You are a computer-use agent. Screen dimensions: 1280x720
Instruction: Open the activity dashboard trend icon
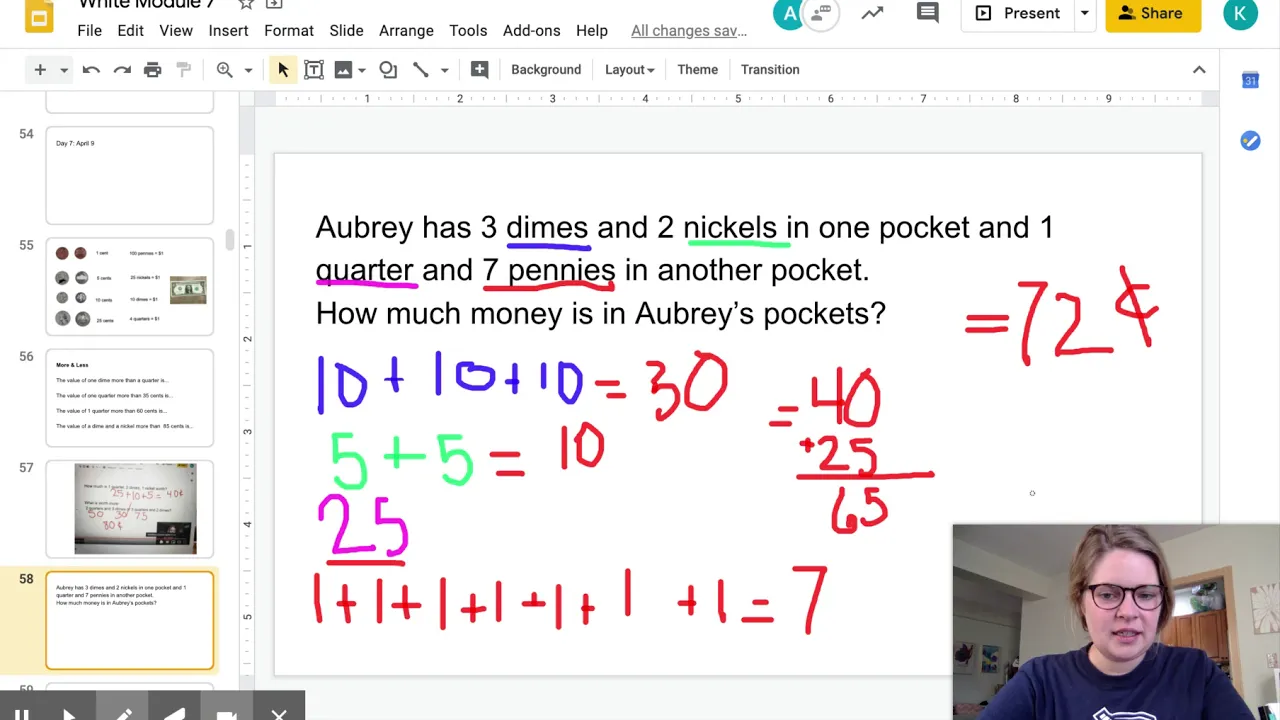coord(873,13)
